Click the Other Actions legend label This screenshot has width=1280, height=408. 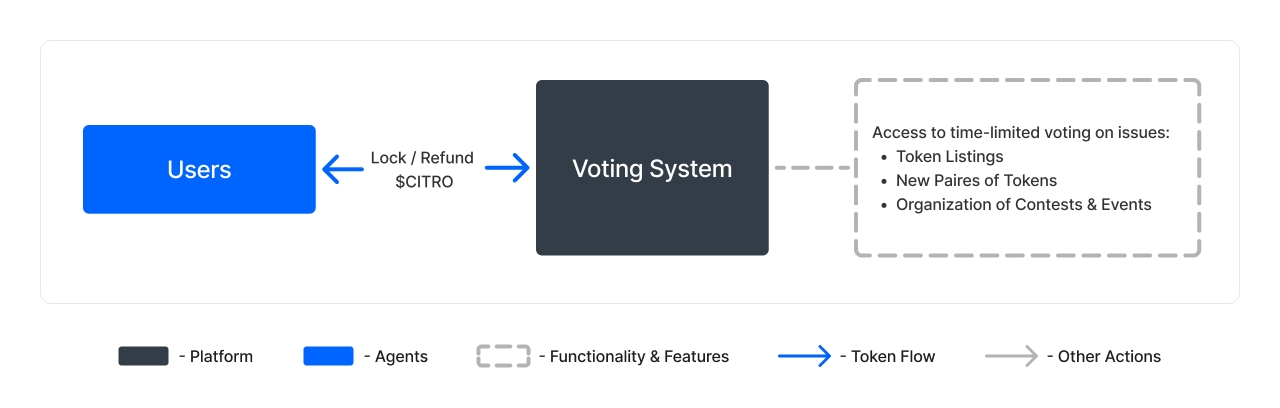(x=1108, y=357)
